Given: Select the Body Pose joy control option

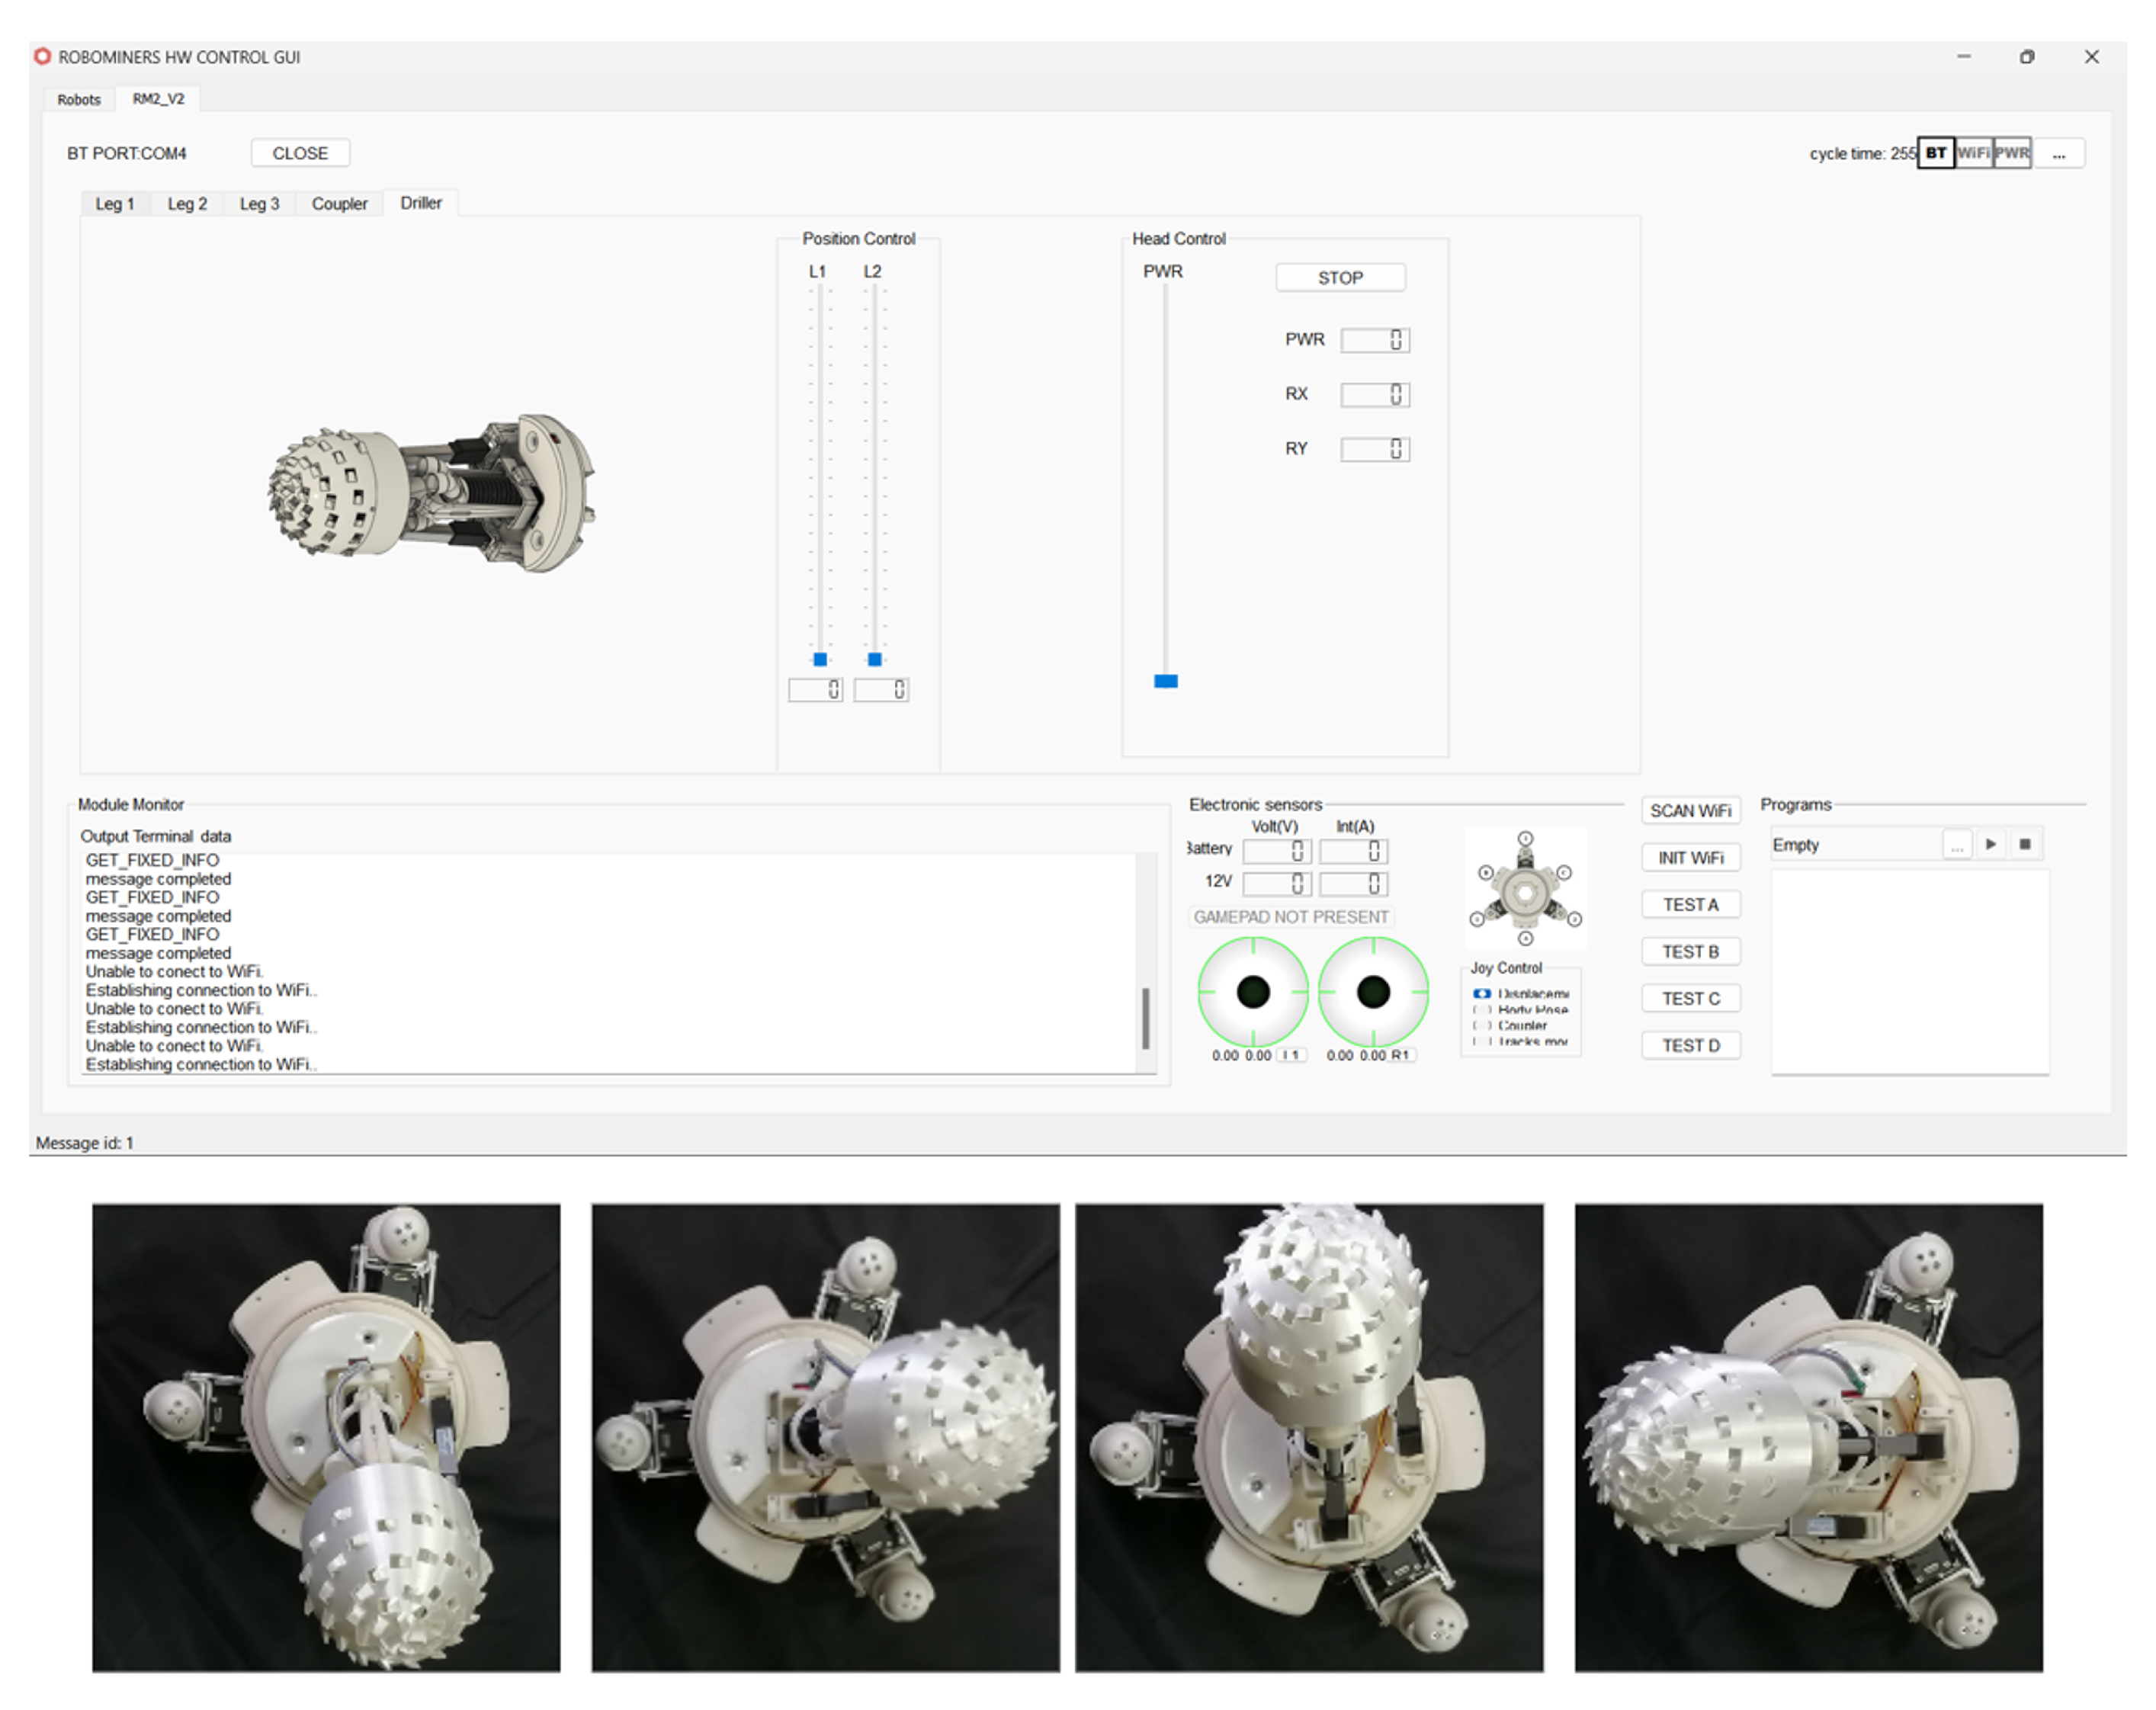Looking at the screenshot, I should [1482, 1009].
